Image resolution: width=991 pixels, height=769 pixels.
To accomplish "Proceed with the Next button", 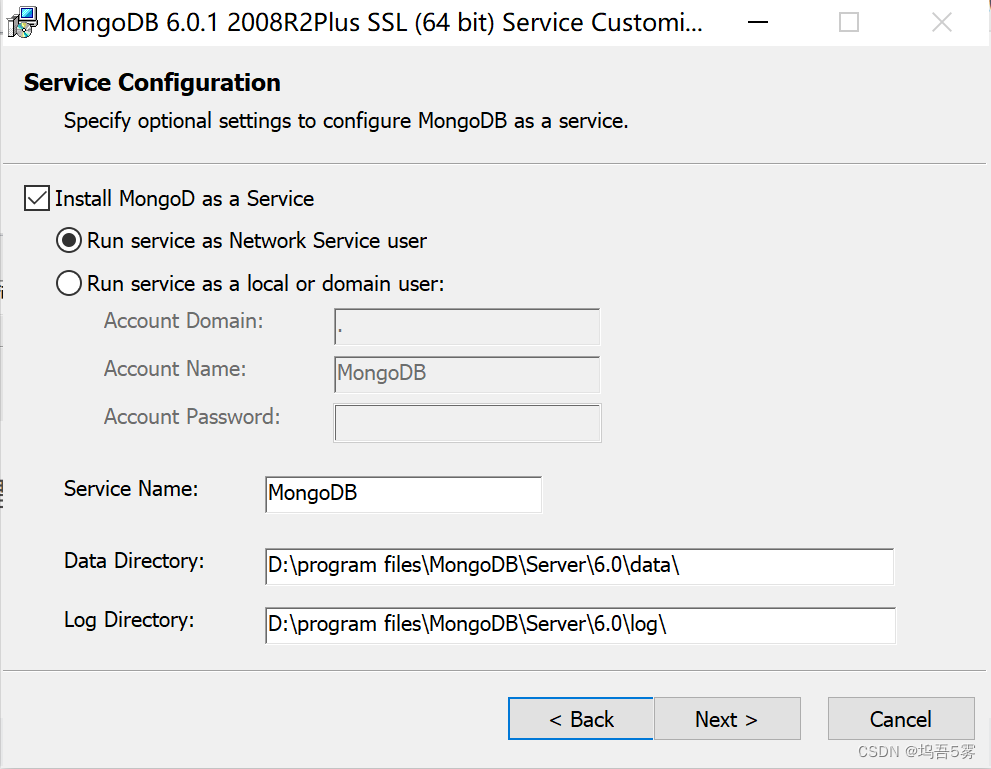I will click(727, 718).
